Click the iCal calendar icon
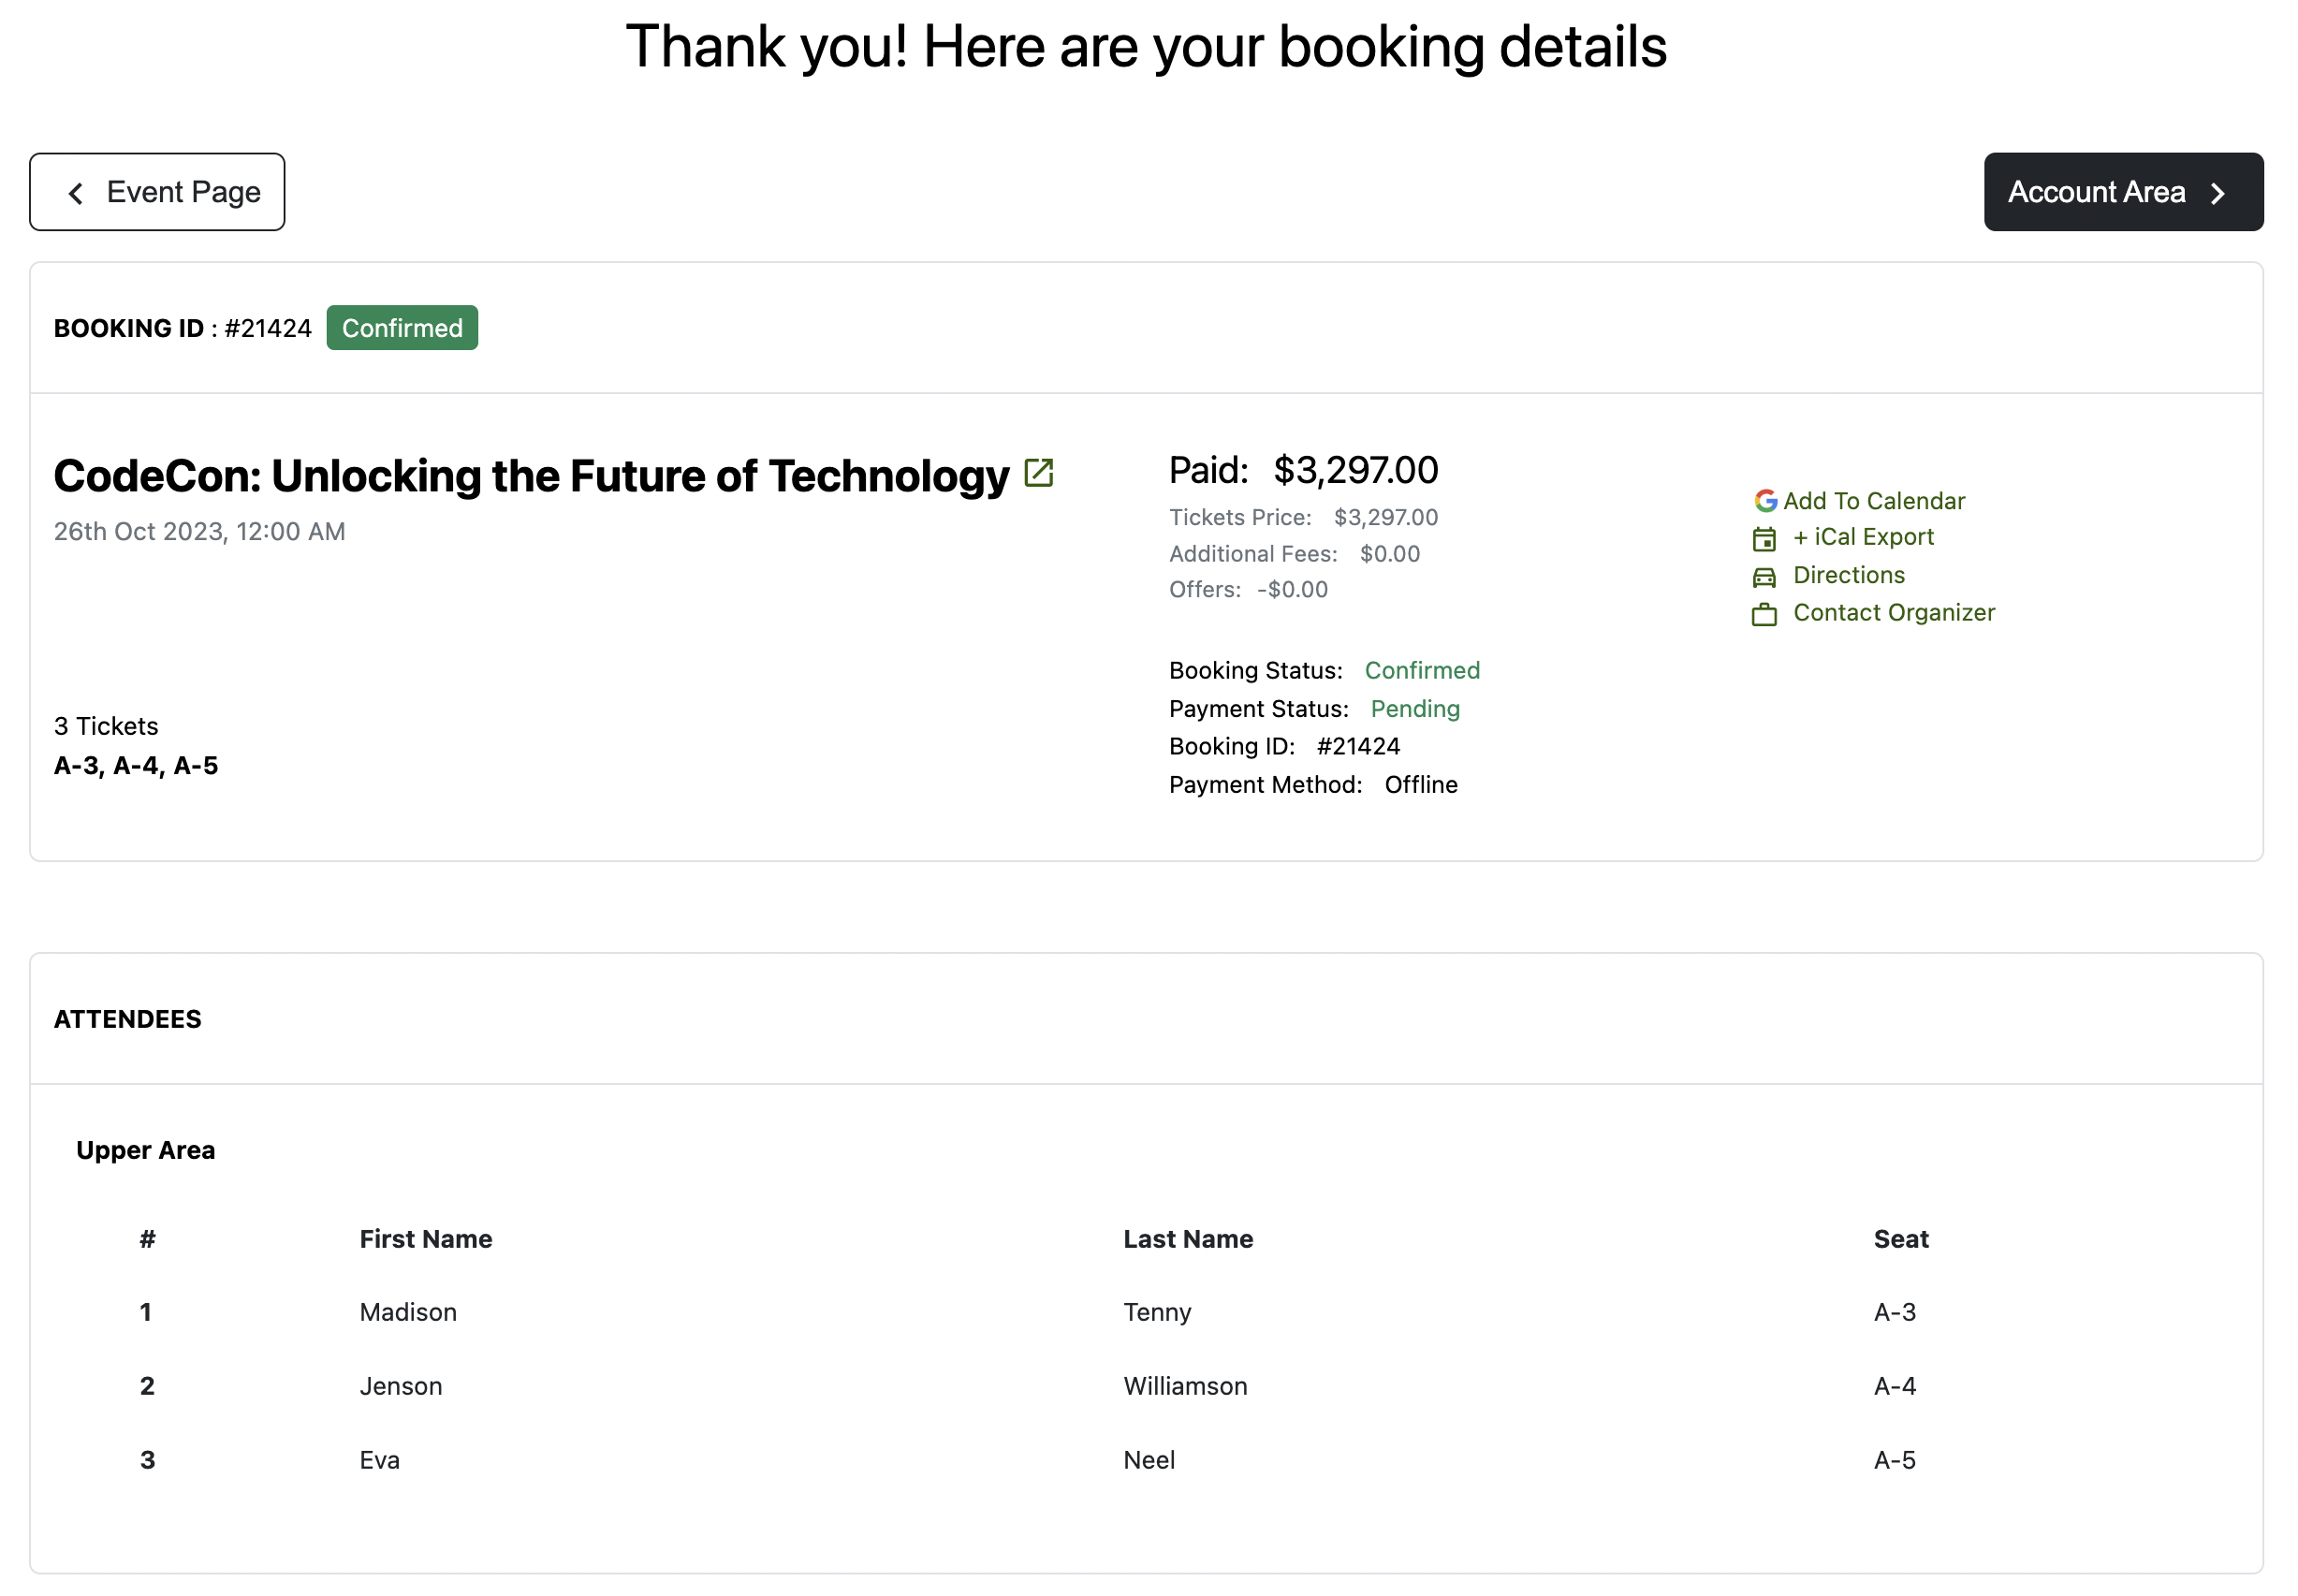The width and height of the screenshot is (2298, 1596). tap(1764, 539)
